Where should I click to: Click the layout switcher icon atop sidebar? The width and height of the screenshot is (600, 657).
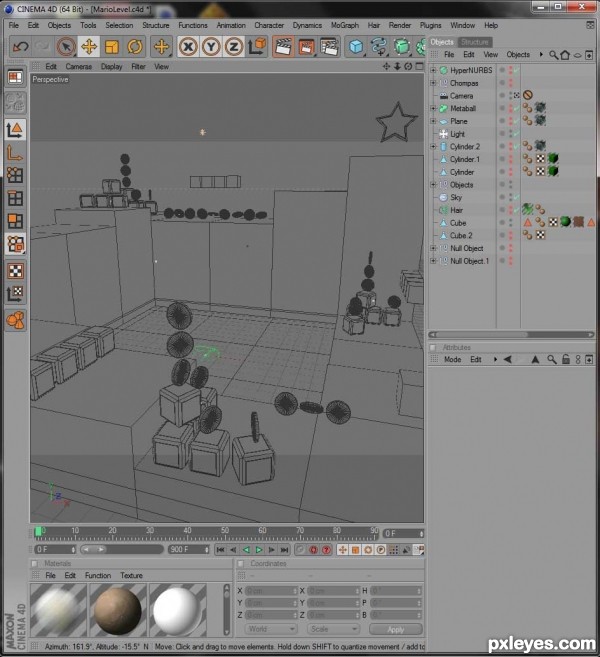pos(15,78)
